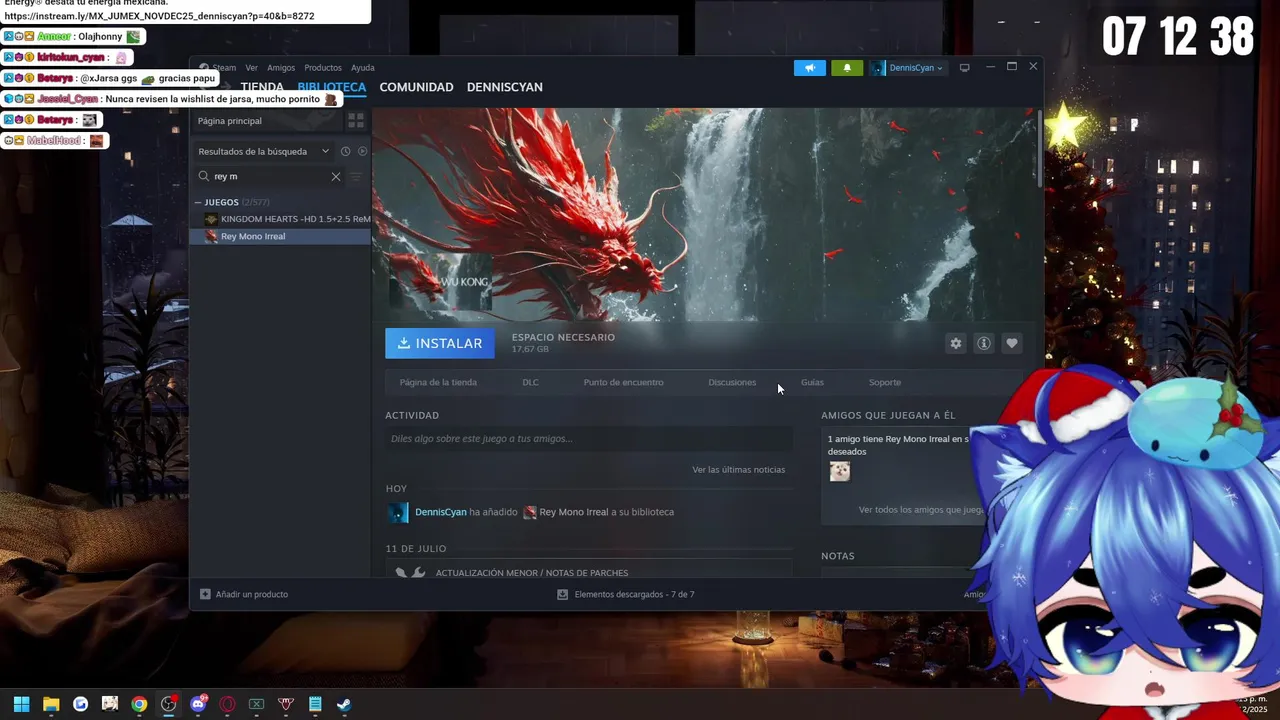This screenshot has width=1280, height=720.
Task: Expand Resultados de la búsqueda dropdown
Action: [264, 151]
